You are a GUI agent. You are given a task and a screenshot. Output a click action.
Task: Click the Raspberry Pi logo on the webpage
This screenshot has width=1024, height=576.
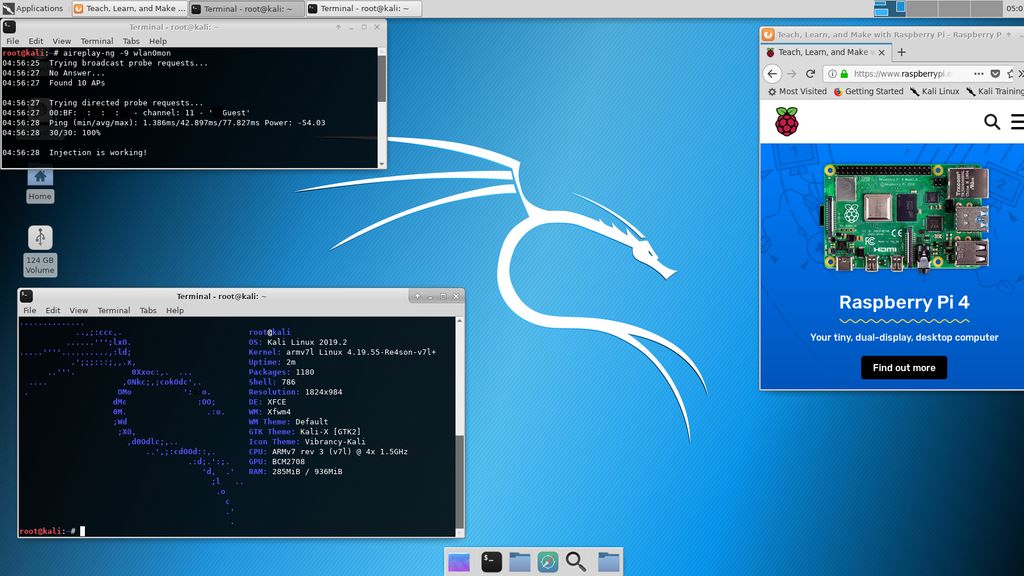789,121
